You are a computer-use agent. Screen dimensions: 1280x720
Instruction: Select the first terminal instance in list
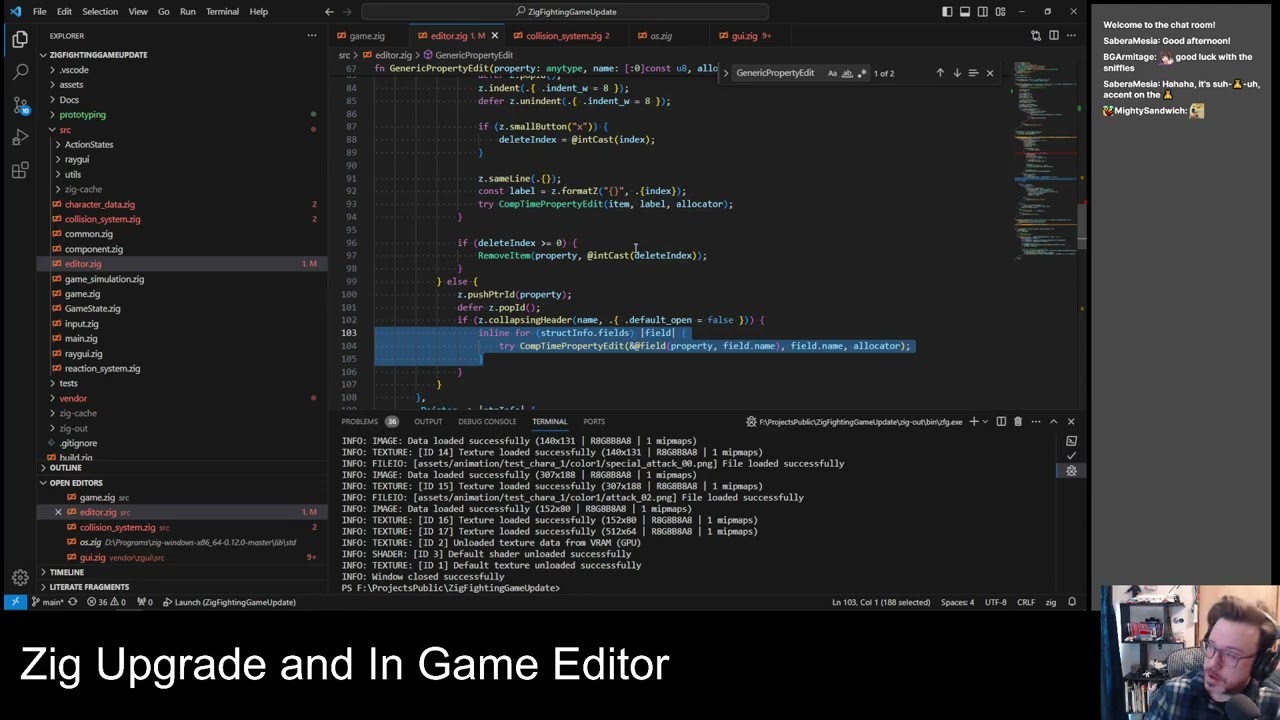(1071, 440)
